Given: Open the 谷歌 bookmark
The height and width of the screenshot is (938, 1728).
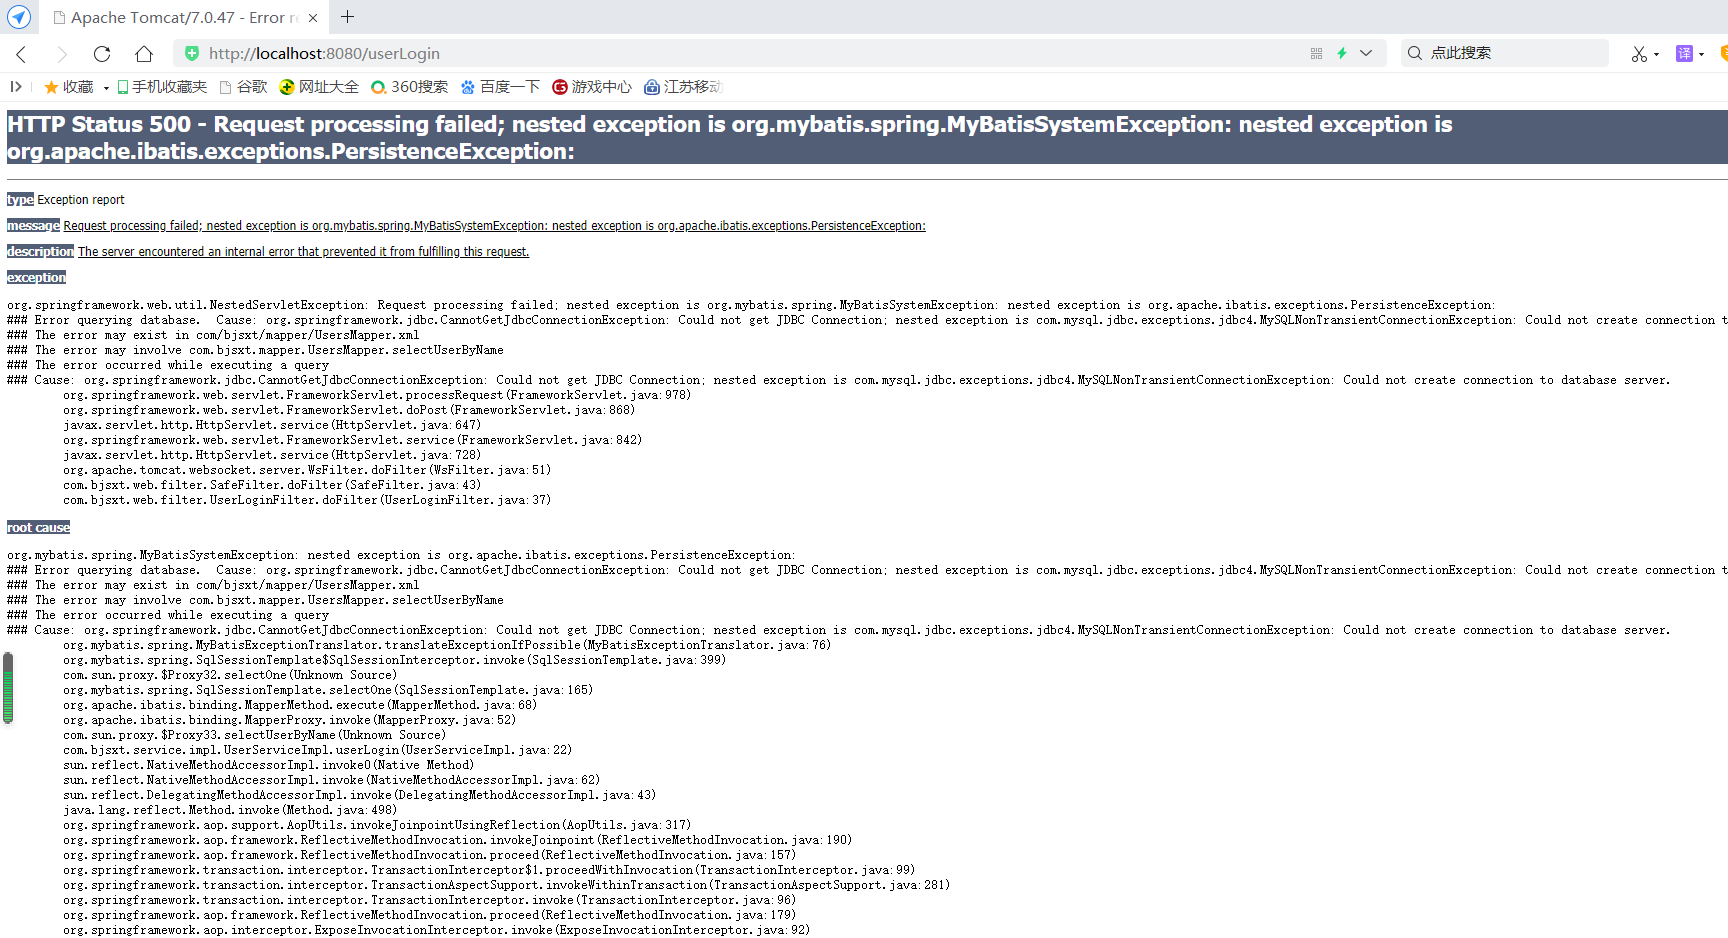Looking at the screenshot, I should click(244, 87).
